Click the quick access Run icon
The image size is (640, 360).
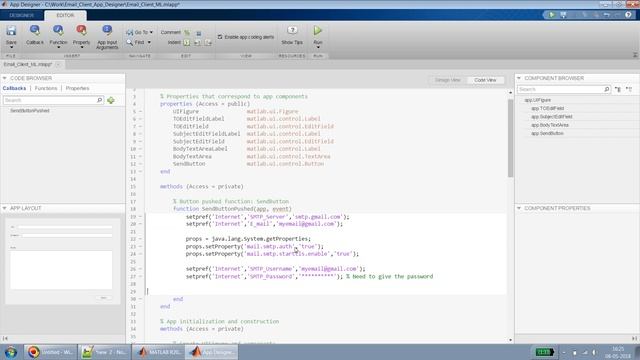click(x=551, y=15)
